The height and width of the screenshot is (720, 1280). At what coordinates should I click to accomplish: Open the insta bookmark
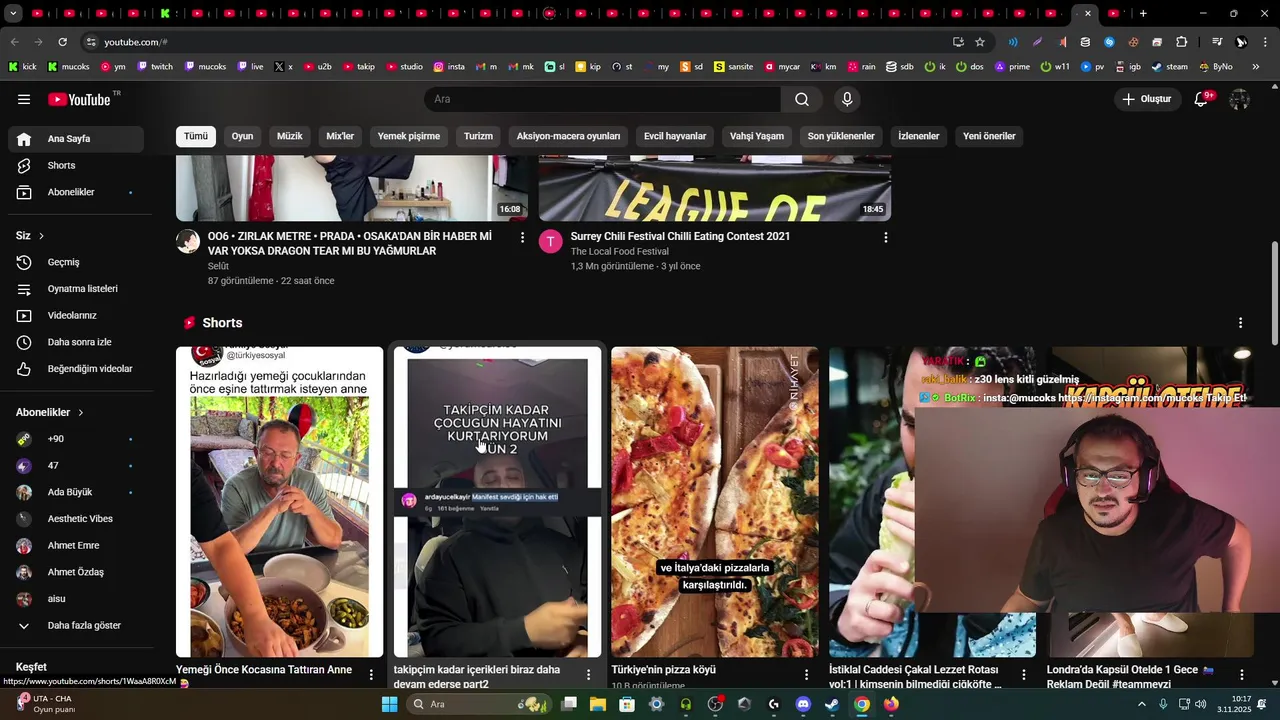tap(449, 67)
